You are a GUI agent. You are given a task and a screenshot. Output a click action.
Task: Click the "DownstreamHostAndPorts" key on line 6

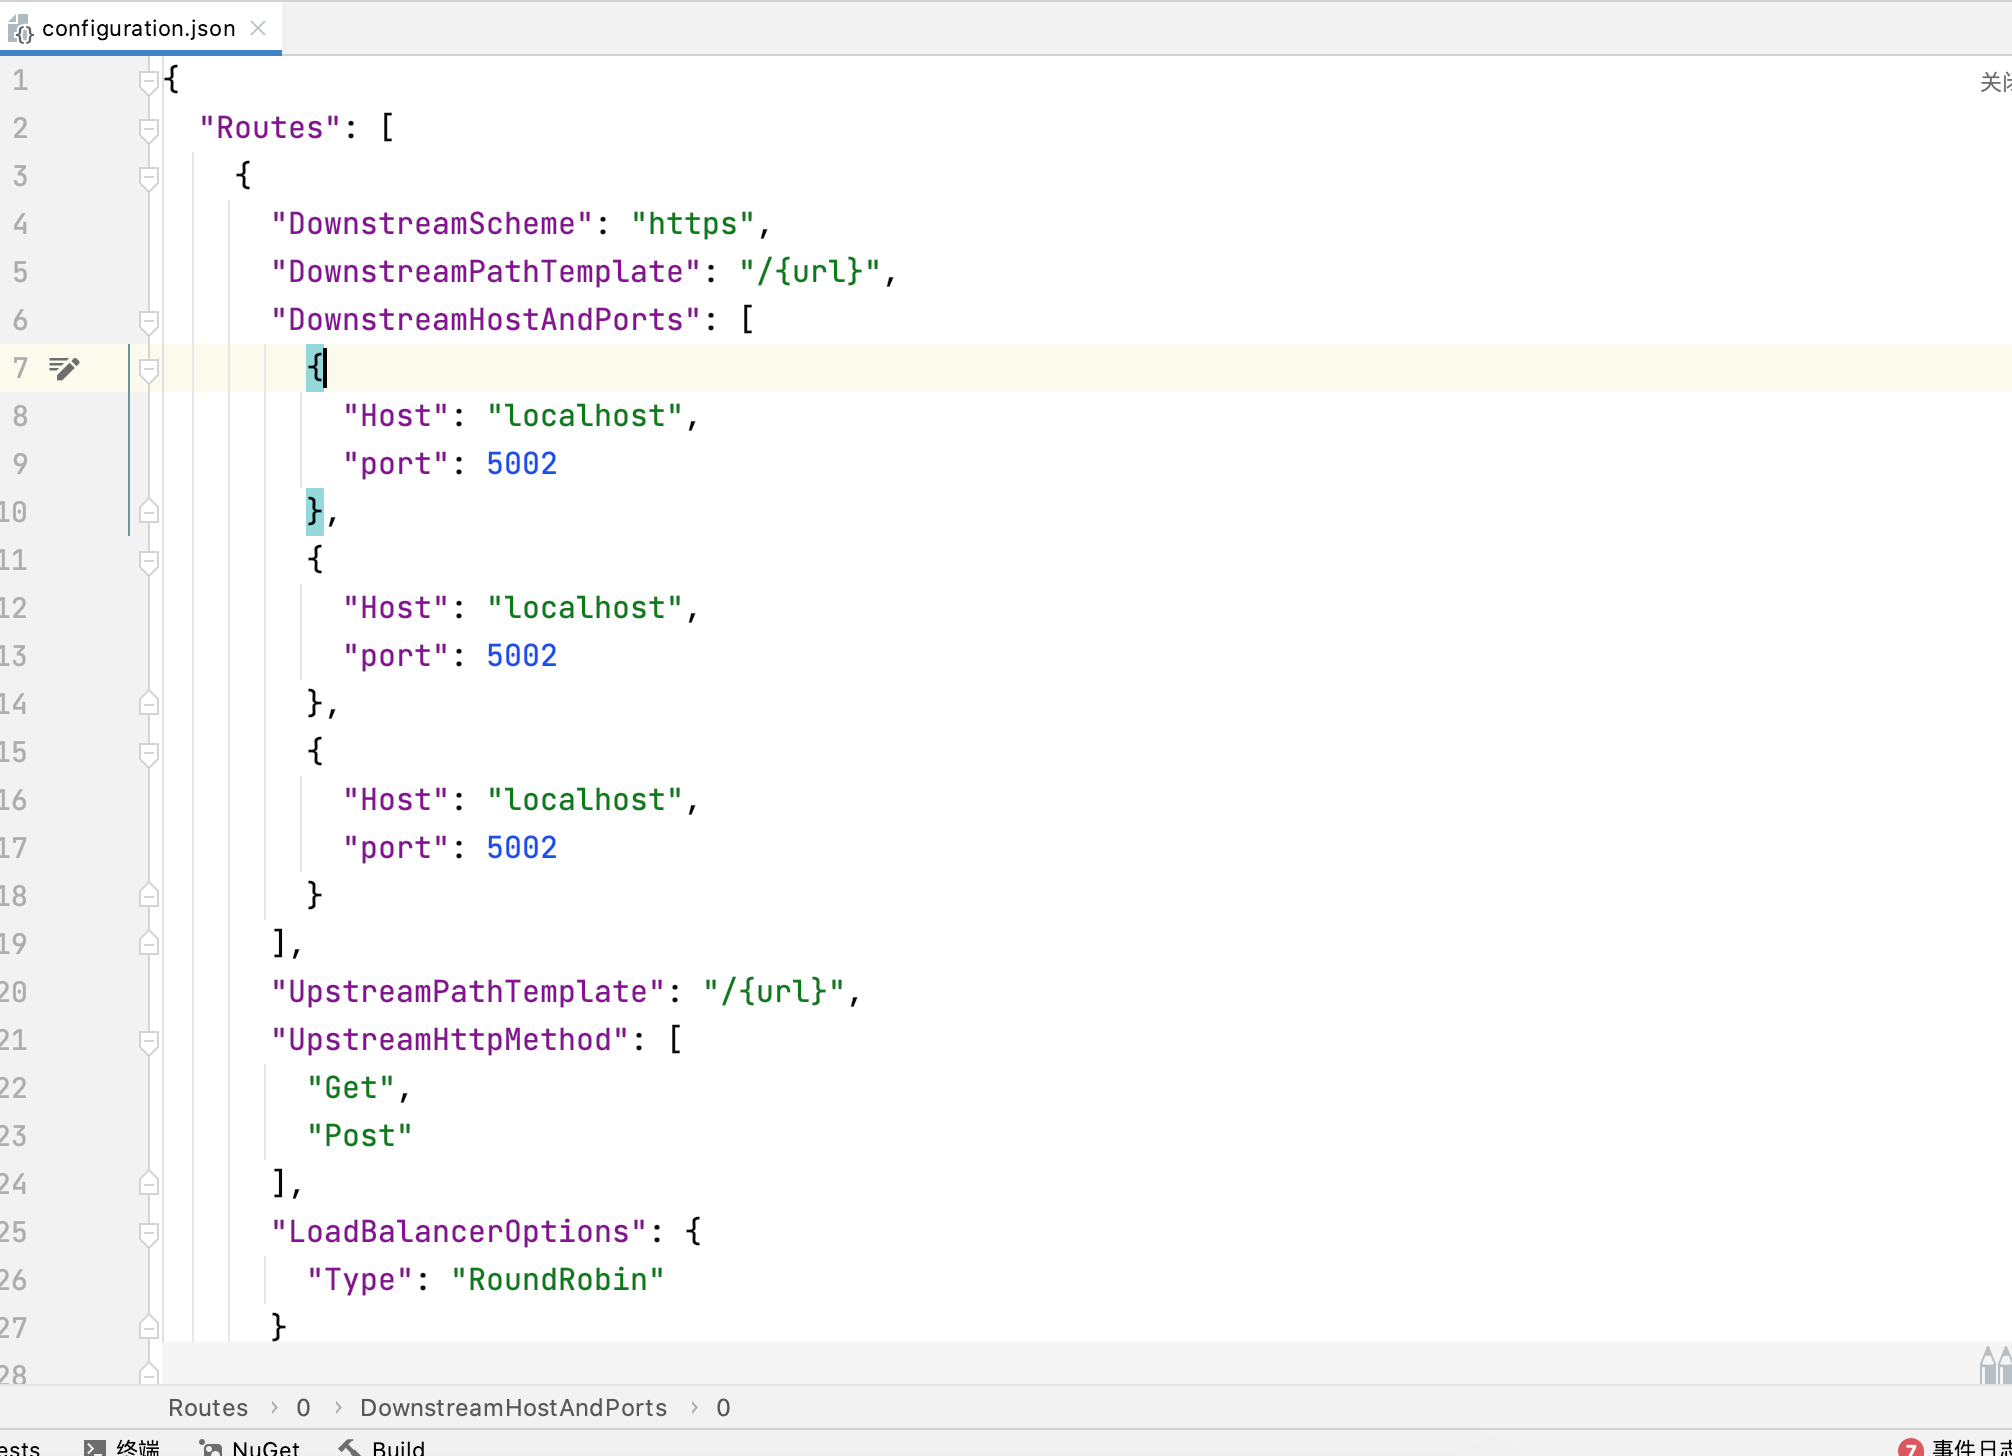point(487,320)
